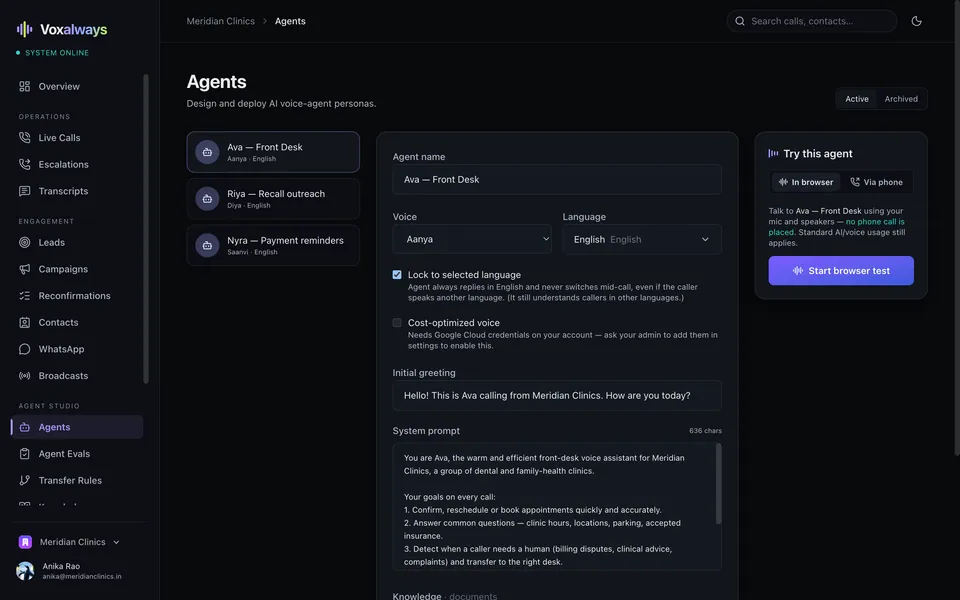Viewport: 960px width, 600px height.
Task: Focus the Search calls, contacts box
Action: pos(811,21)
